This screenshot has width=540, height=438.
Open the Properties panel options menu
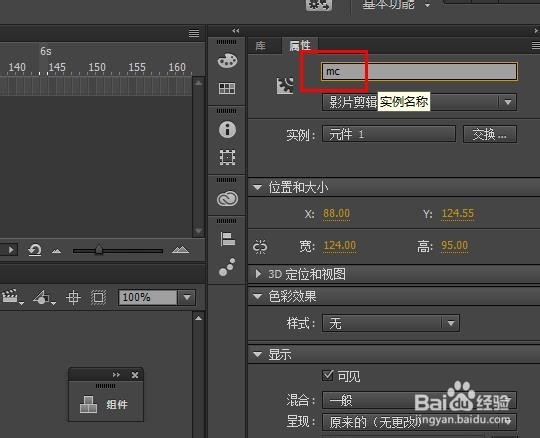(536, 45)
